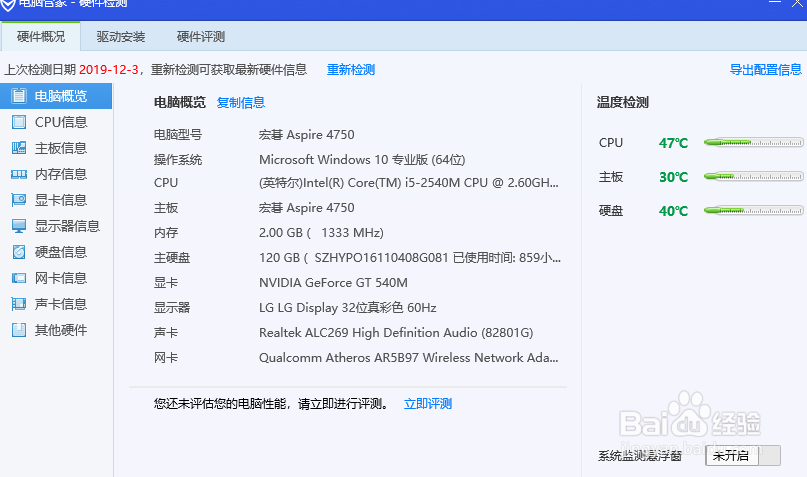Click the Intel Core i5-2540M CPU value
This screenshot has height=477, width=807.
coord(409,183)
